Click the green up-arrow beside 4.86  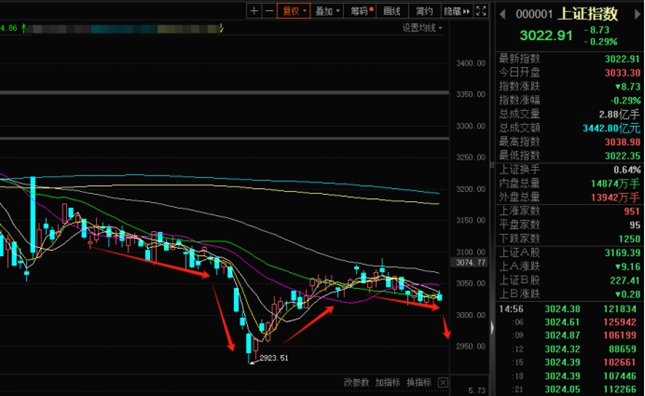(23, 28)
